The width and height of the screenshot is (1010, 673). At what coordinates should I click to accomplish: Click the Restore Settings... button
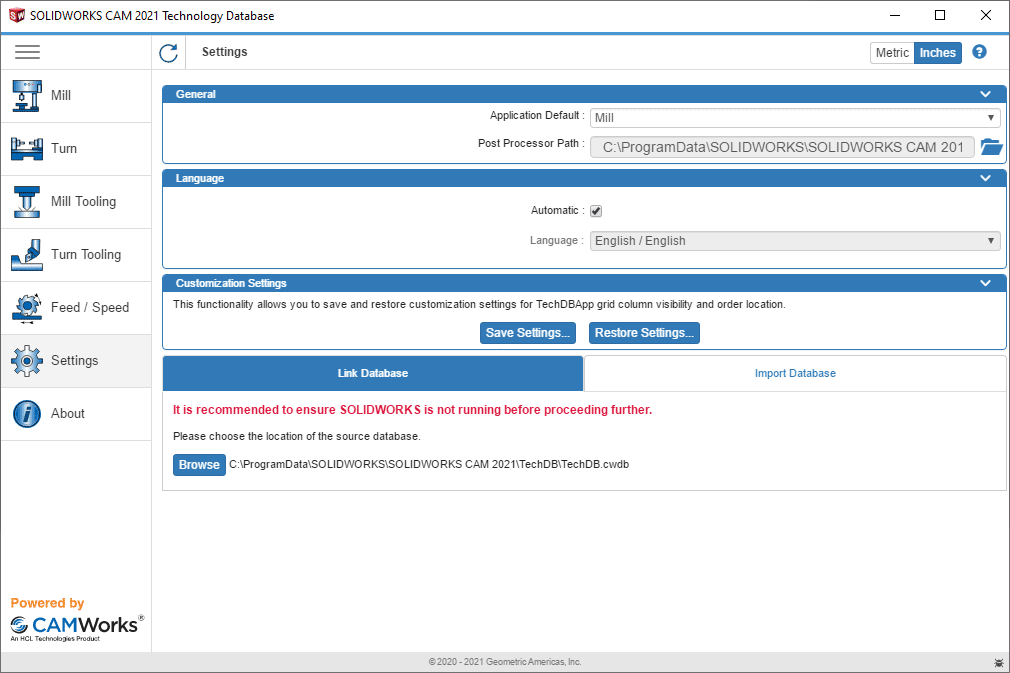(x=644, y=333)
